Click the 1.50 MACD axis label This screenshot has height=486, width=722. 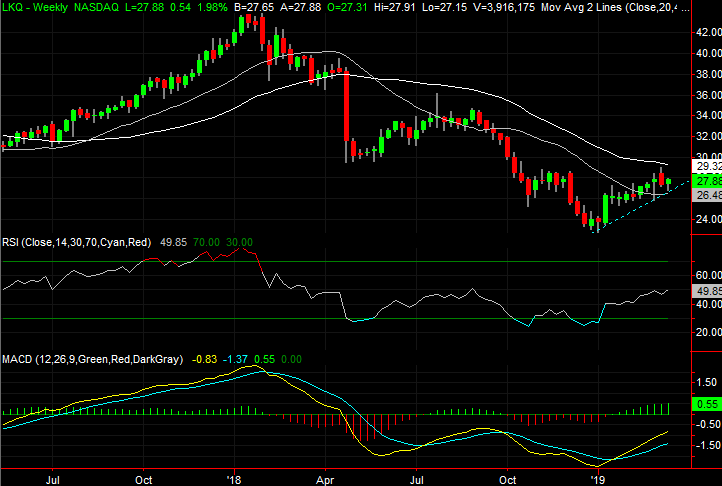[708, 382]
